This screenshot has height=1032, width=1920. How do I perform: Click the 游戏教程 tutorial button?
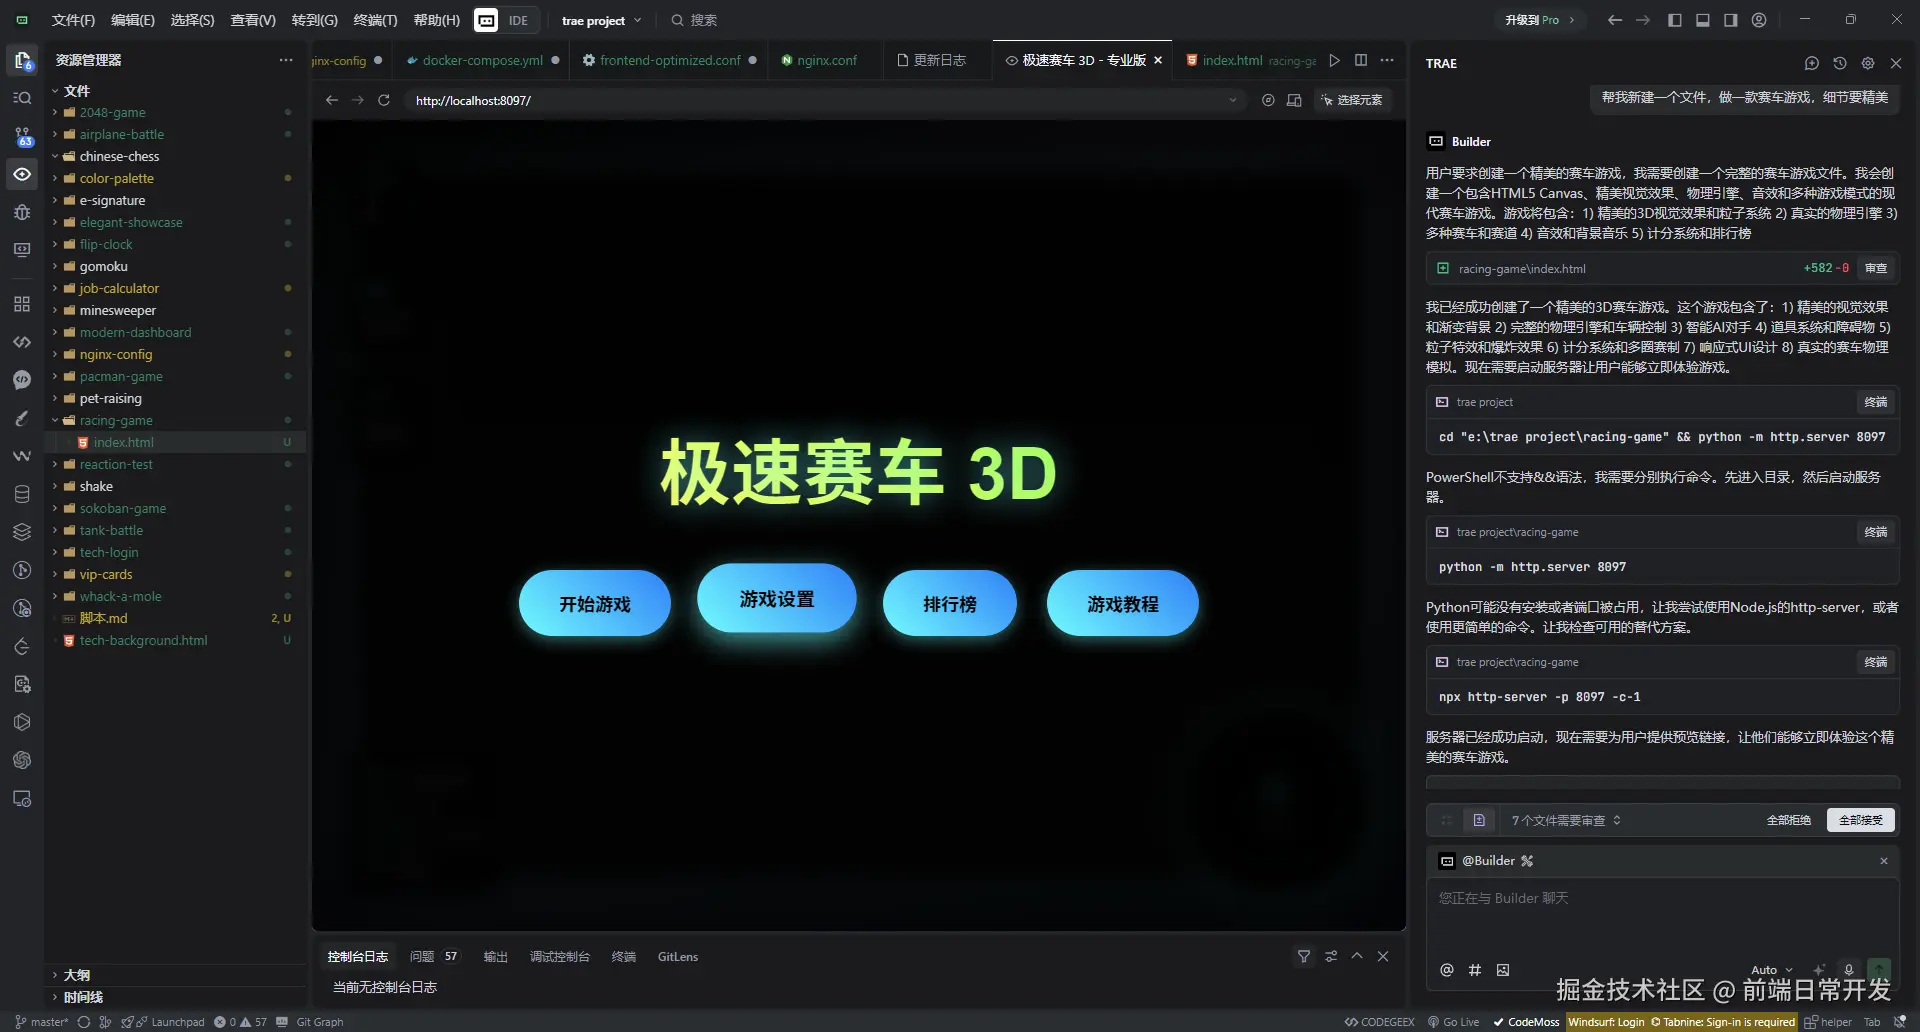click(1123, 604)
